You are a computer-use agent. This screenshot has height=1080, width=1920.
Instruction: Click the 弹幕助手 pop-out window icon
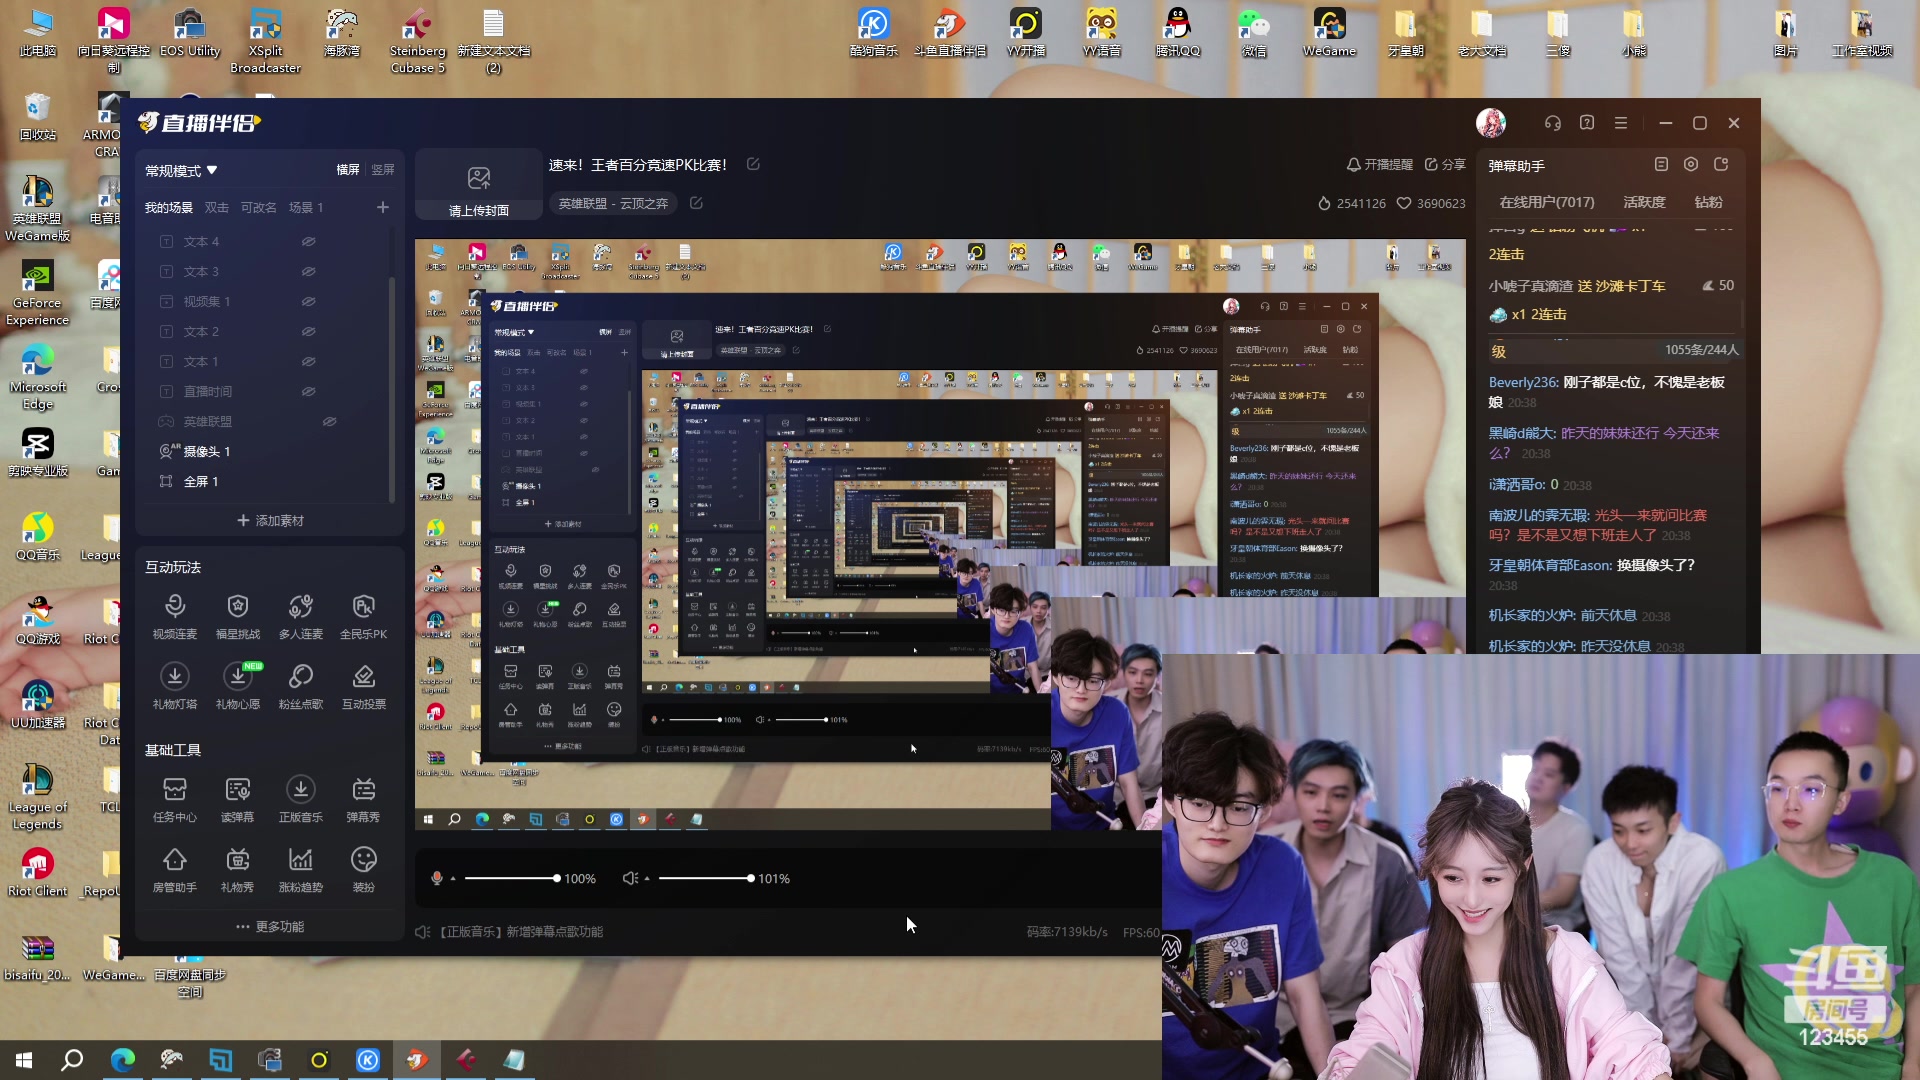click(1721, 165)
